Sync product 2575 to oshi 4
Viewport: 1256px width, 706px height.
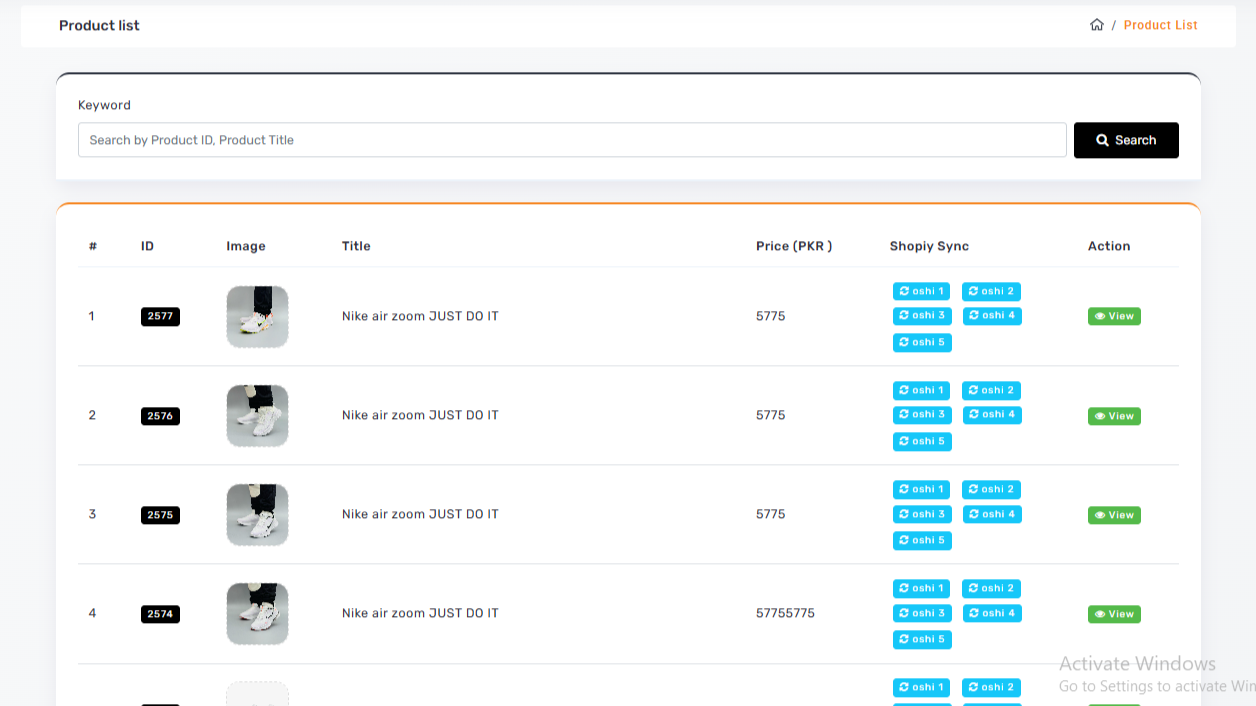[992, 513]
